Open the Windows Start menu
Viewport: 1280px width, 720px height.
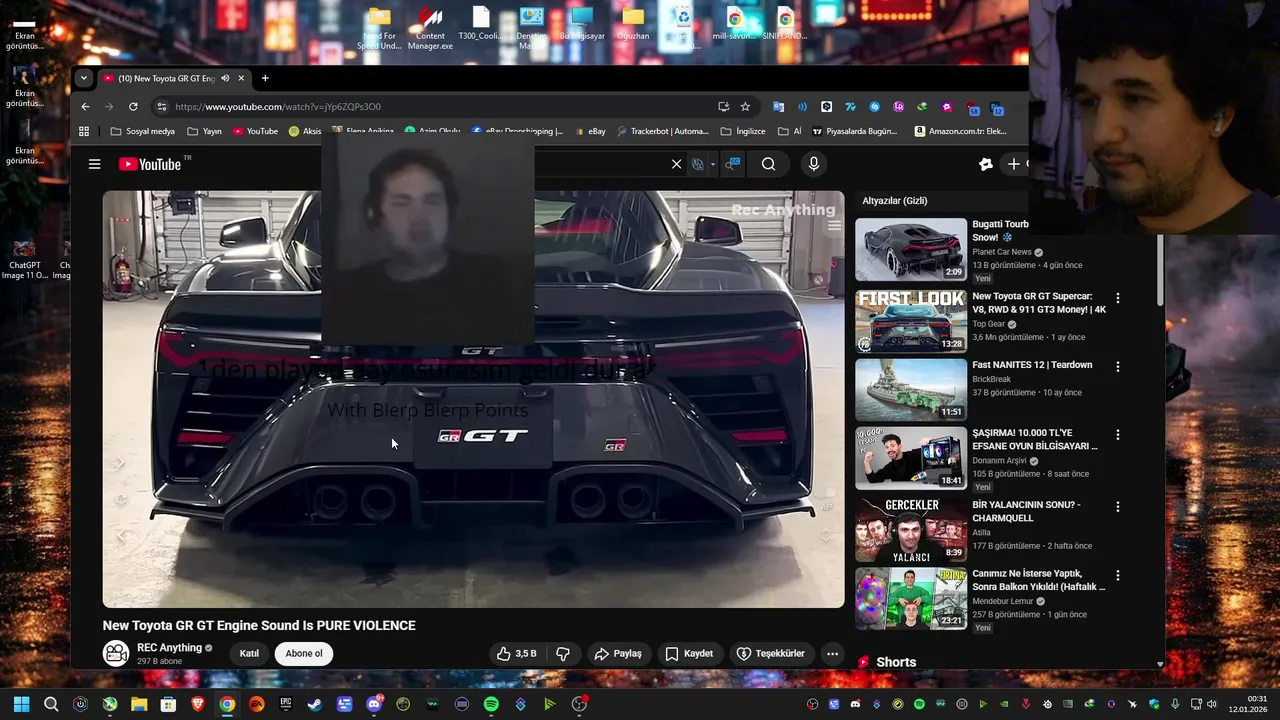(22, 704)
